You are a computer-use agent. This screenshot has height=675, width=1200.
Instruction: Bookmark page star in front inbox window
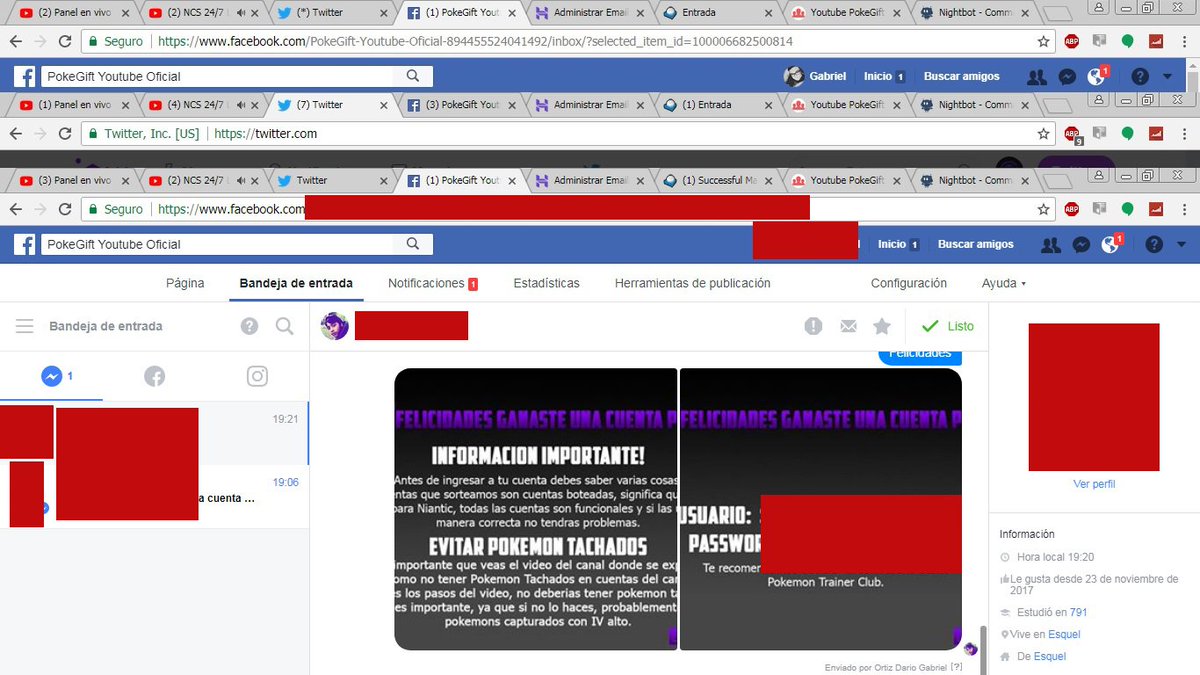1043,209
